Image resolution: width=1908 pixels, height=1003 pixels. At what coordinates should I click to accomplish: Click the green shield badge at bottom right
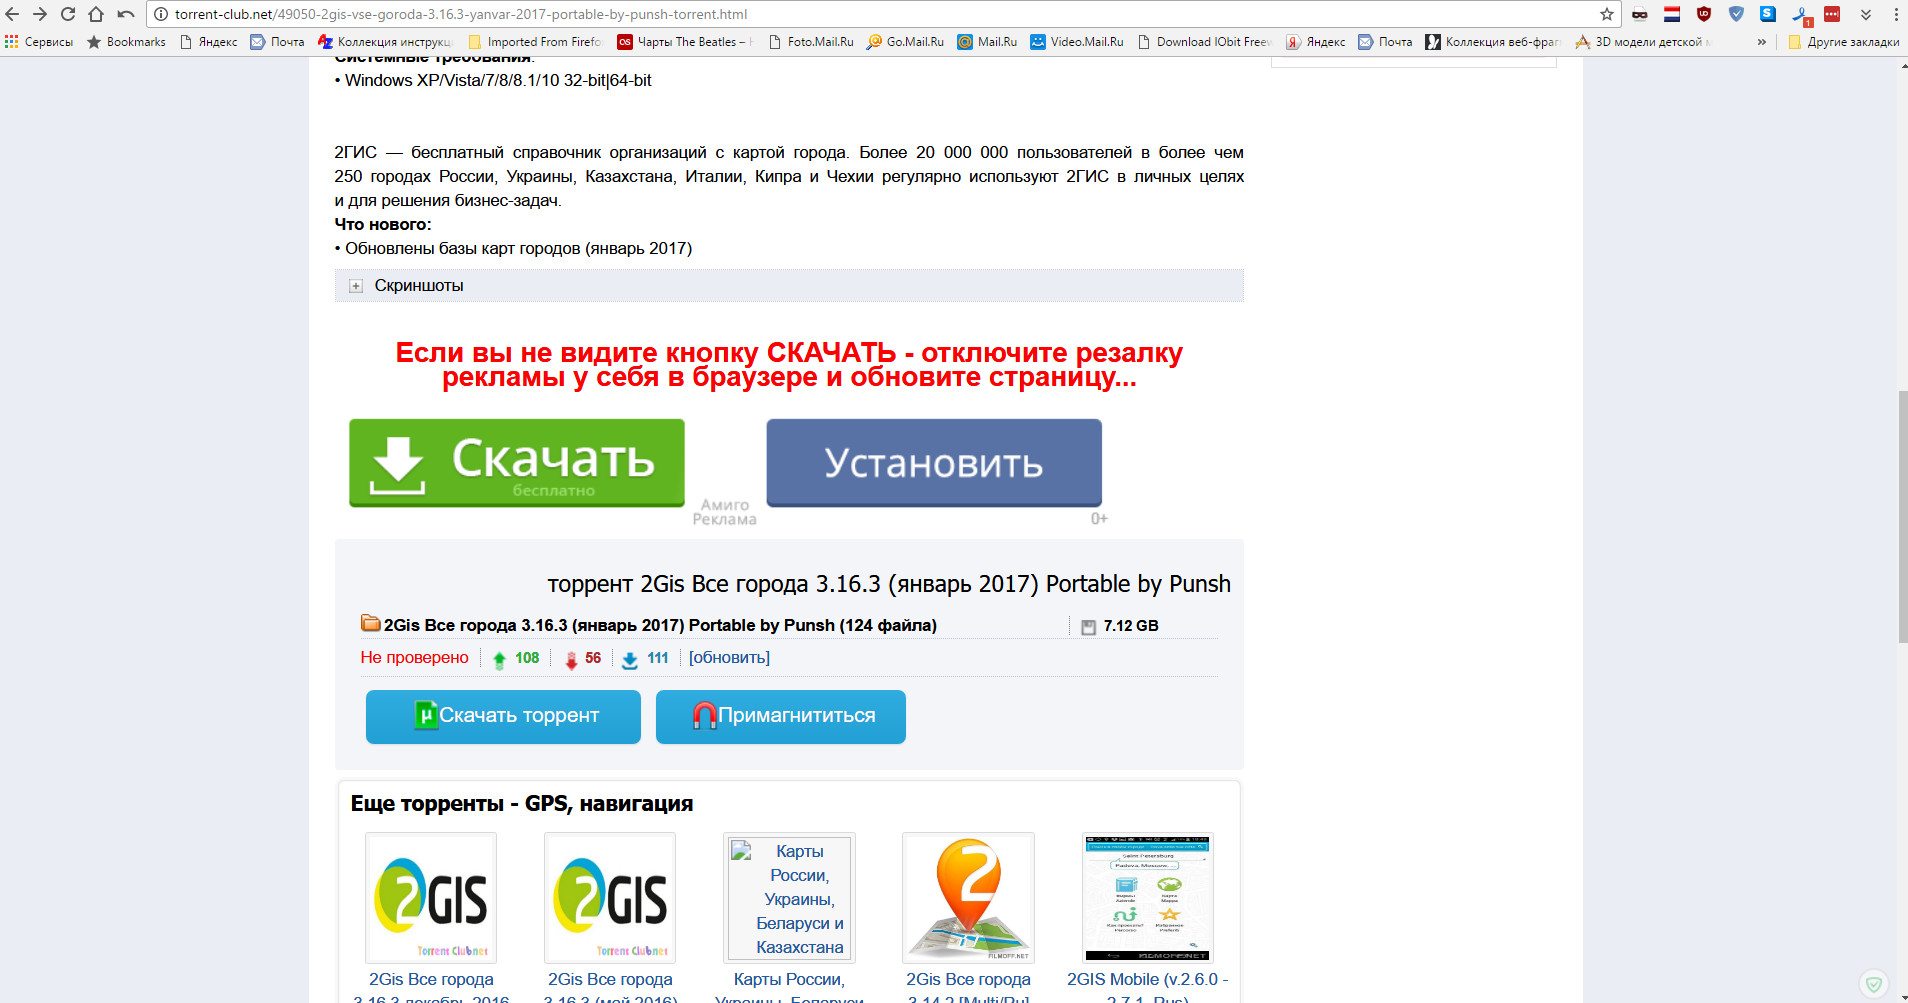click(x=1874, y=984)
